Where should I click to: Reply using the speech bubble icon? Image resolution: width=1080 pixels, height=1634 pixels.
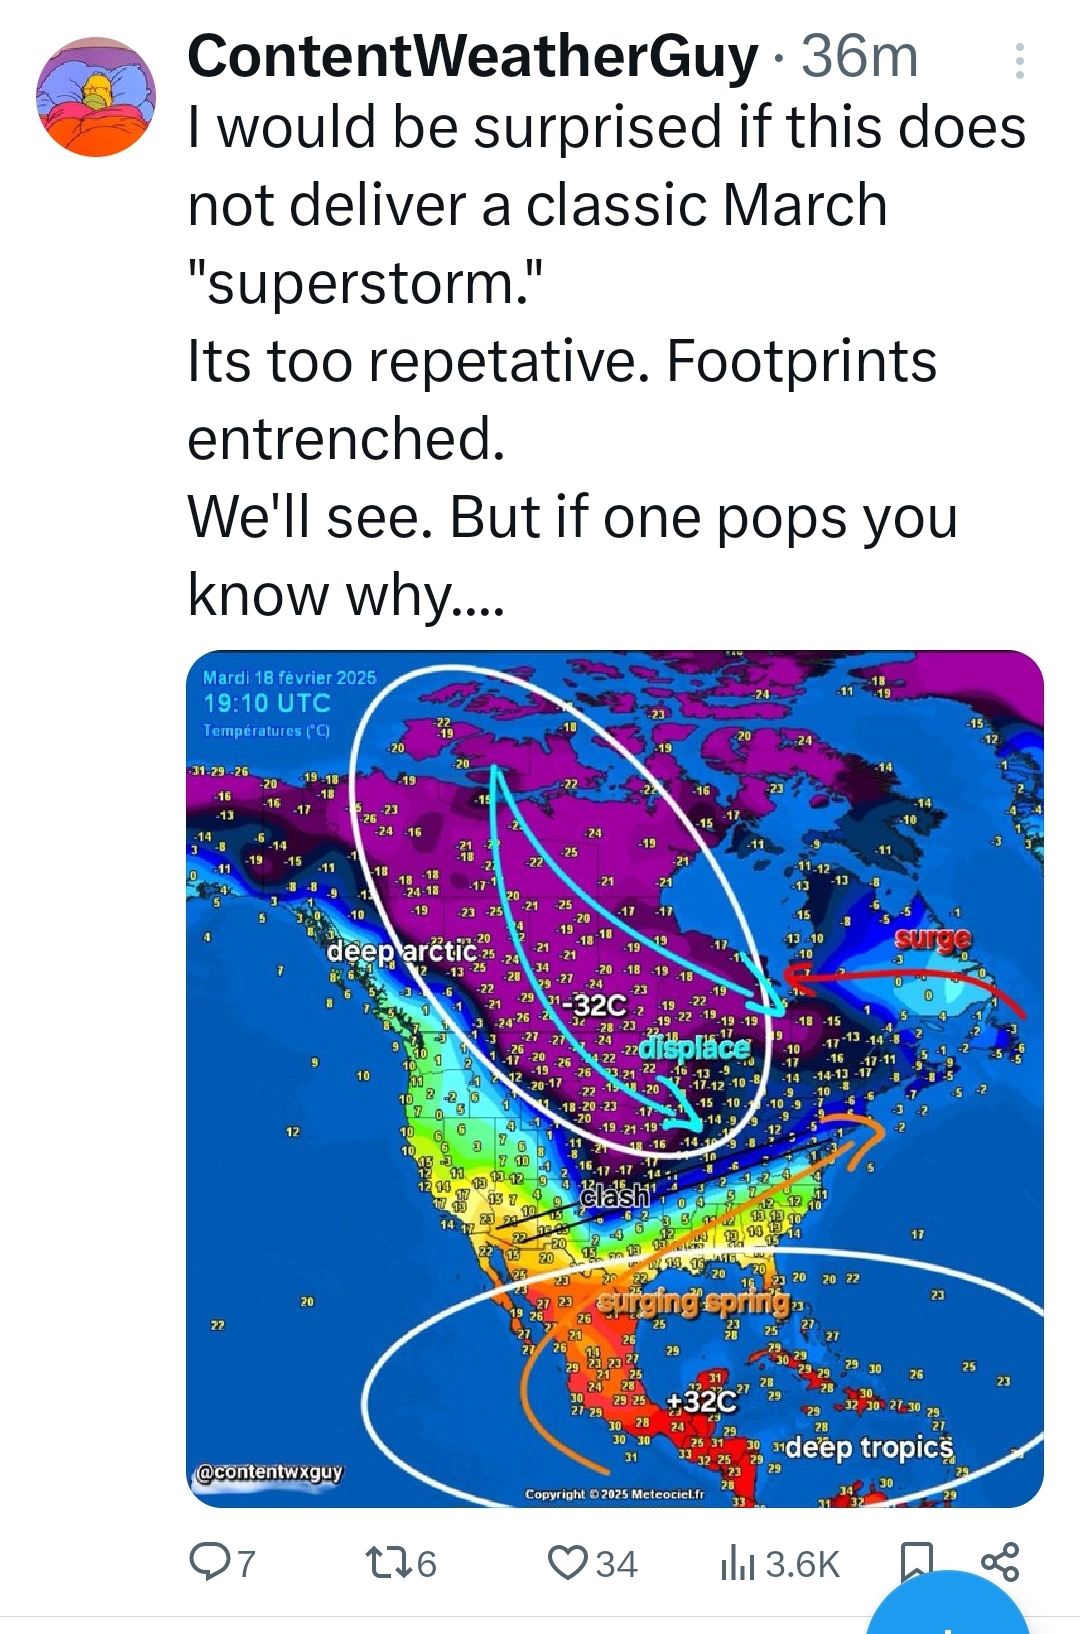(x=210, y=1562)
